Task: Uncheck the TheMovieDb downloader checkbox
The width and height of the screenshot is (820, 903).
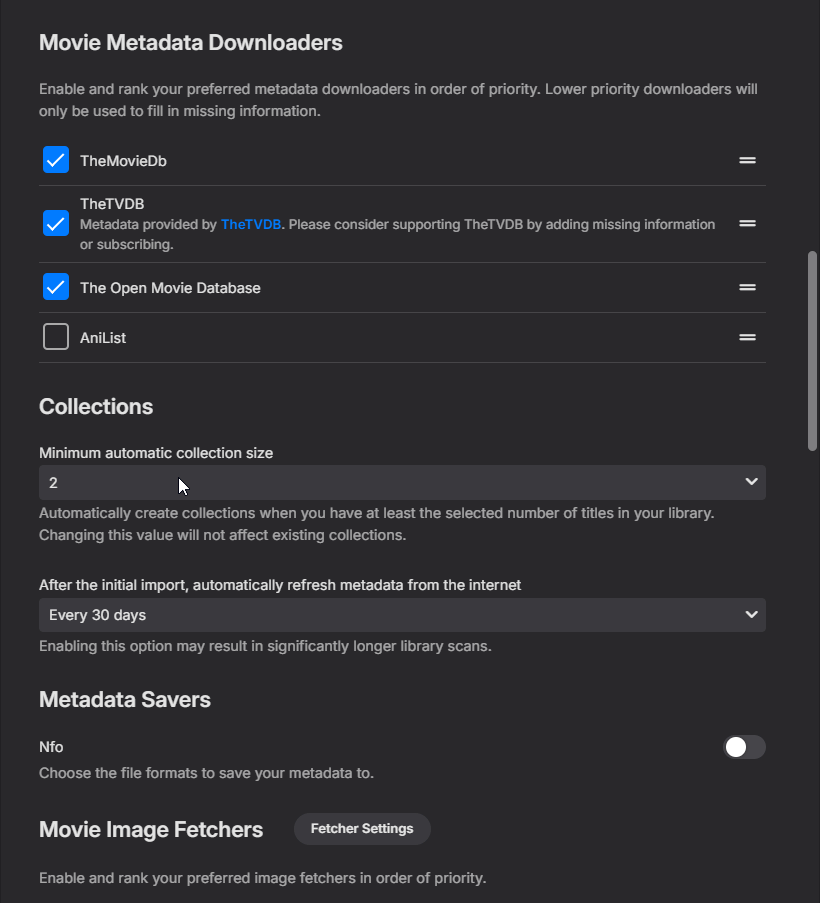Action: (x=56, y=160)
